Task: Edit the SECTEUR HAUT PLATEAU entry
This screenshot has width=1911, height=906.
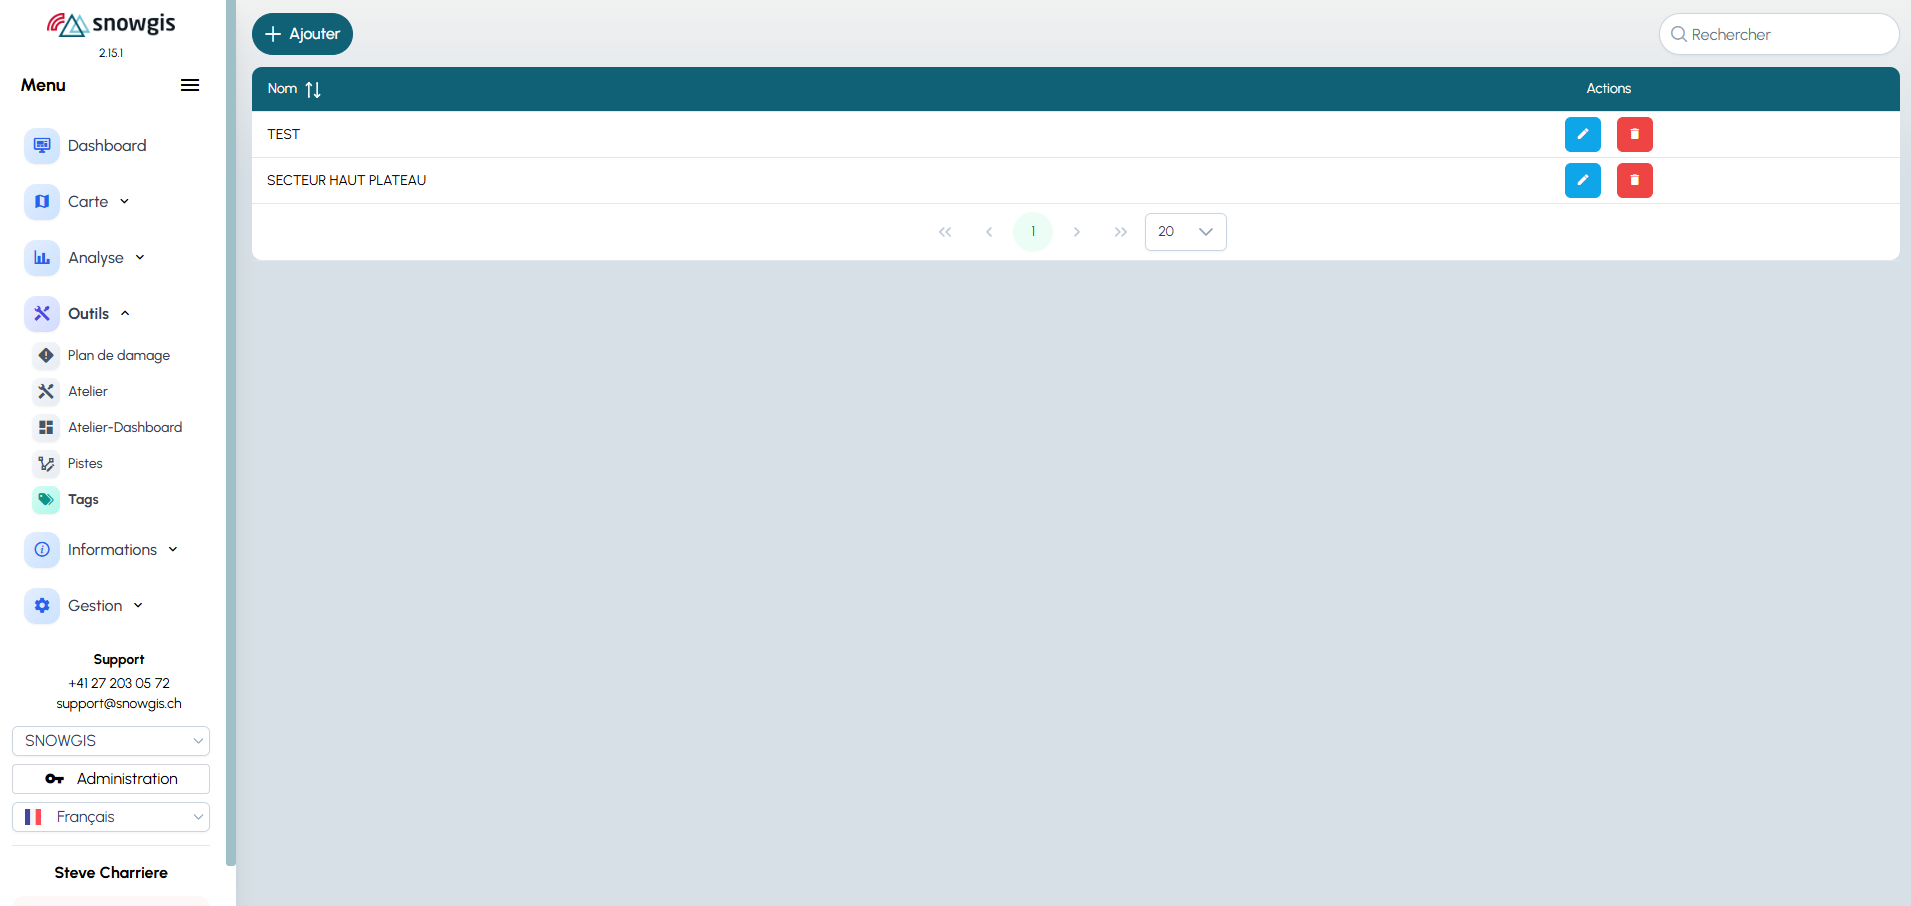Action: point(1582,180)
